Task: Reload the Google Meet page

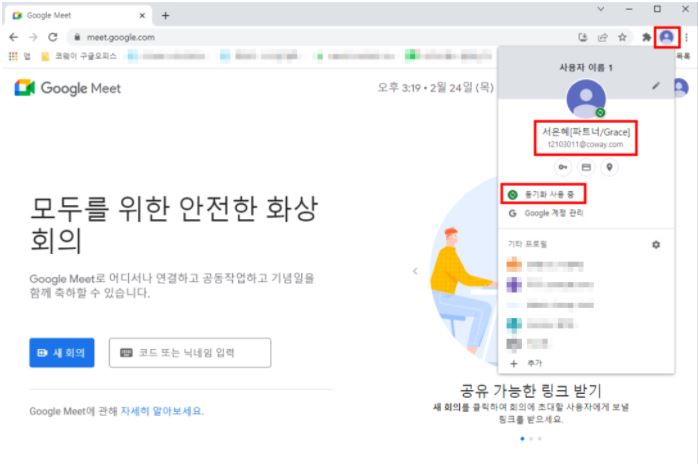Action: pos(53,37)
